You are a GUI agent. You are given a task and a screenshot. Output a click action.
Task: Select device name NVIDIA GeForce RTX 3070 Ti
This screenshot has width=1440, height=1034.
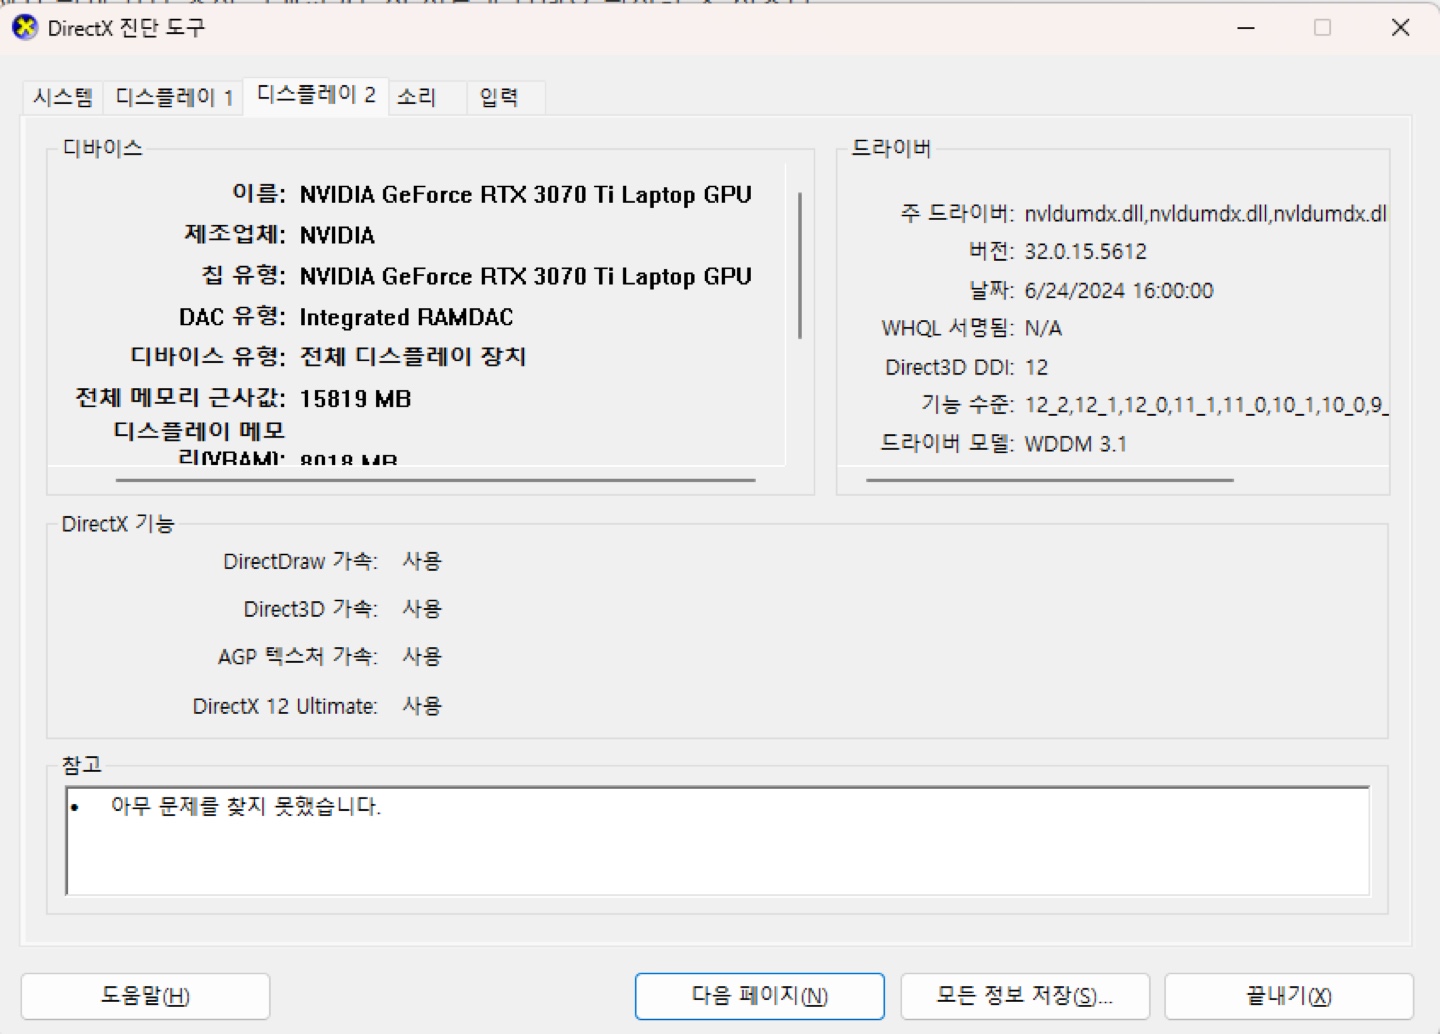tap(525, 195)
